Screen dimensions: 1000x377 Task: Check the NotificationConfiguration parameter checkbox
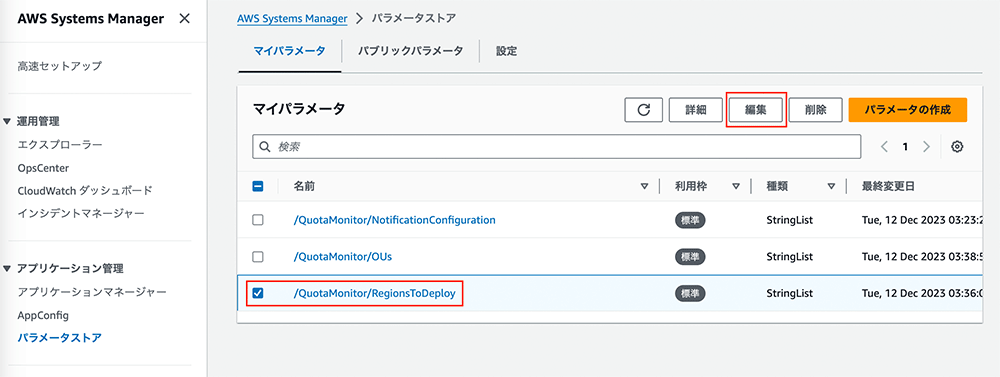(258, 220)
